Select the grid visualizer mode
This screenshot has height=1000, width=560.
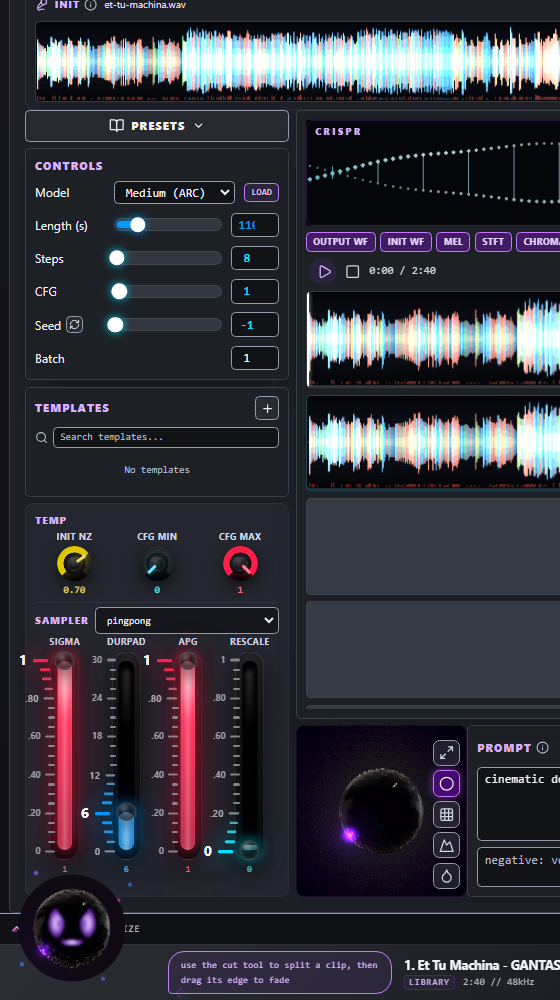pyautogui.click(x=446, y=814)
